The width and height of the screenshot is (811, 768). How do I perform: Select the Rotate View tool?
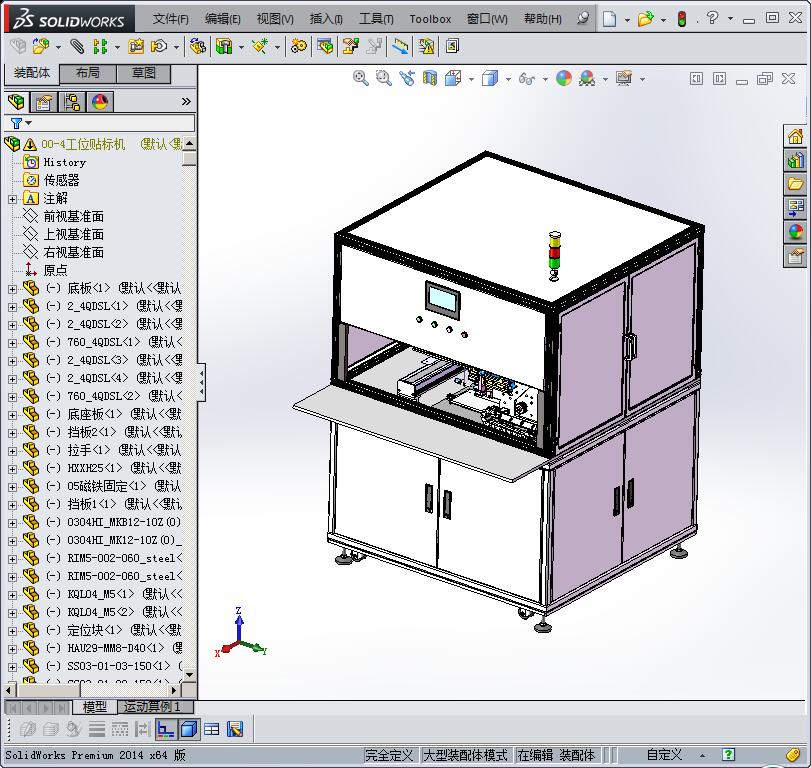coord(407,78)
